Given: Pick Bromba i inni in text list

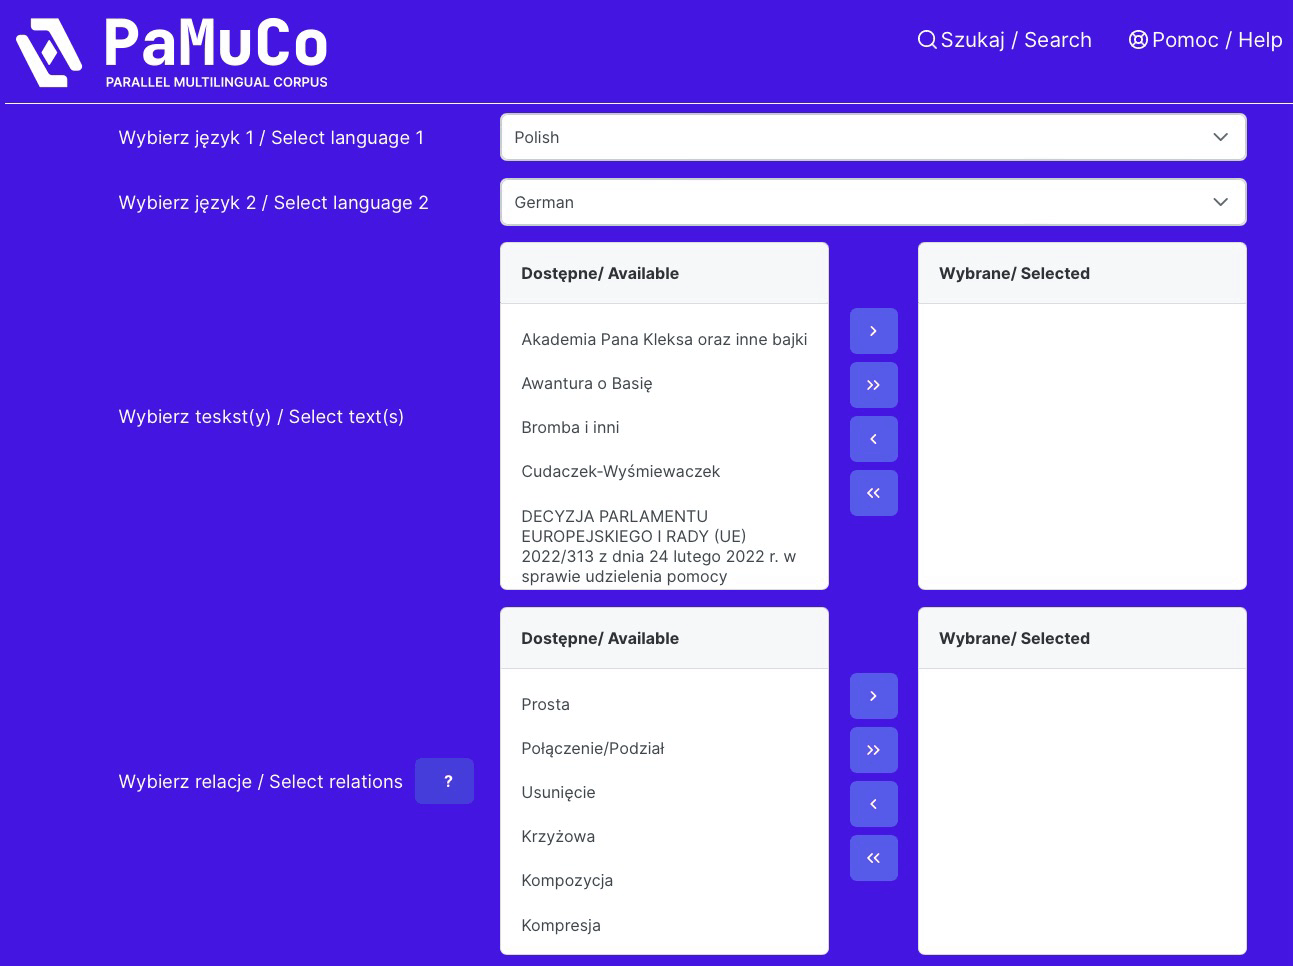Looking at the screenshot, I should click(570, 428).
